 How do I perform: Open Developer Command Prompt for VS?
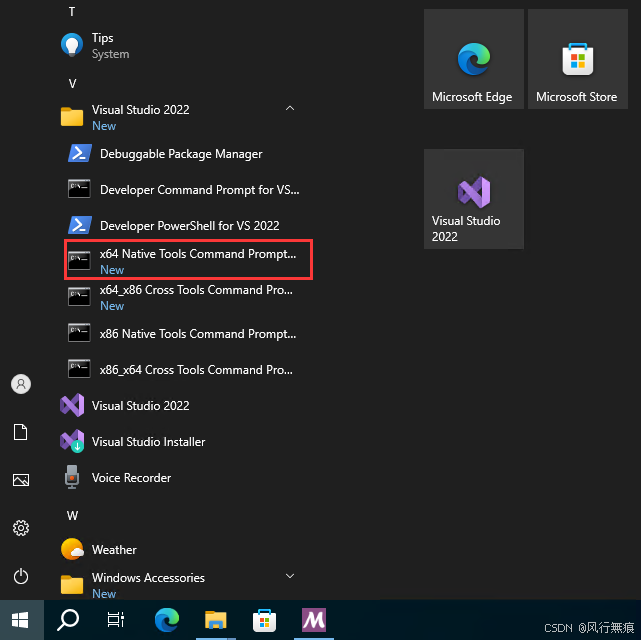pyautogui.click(x=184, y=190)
